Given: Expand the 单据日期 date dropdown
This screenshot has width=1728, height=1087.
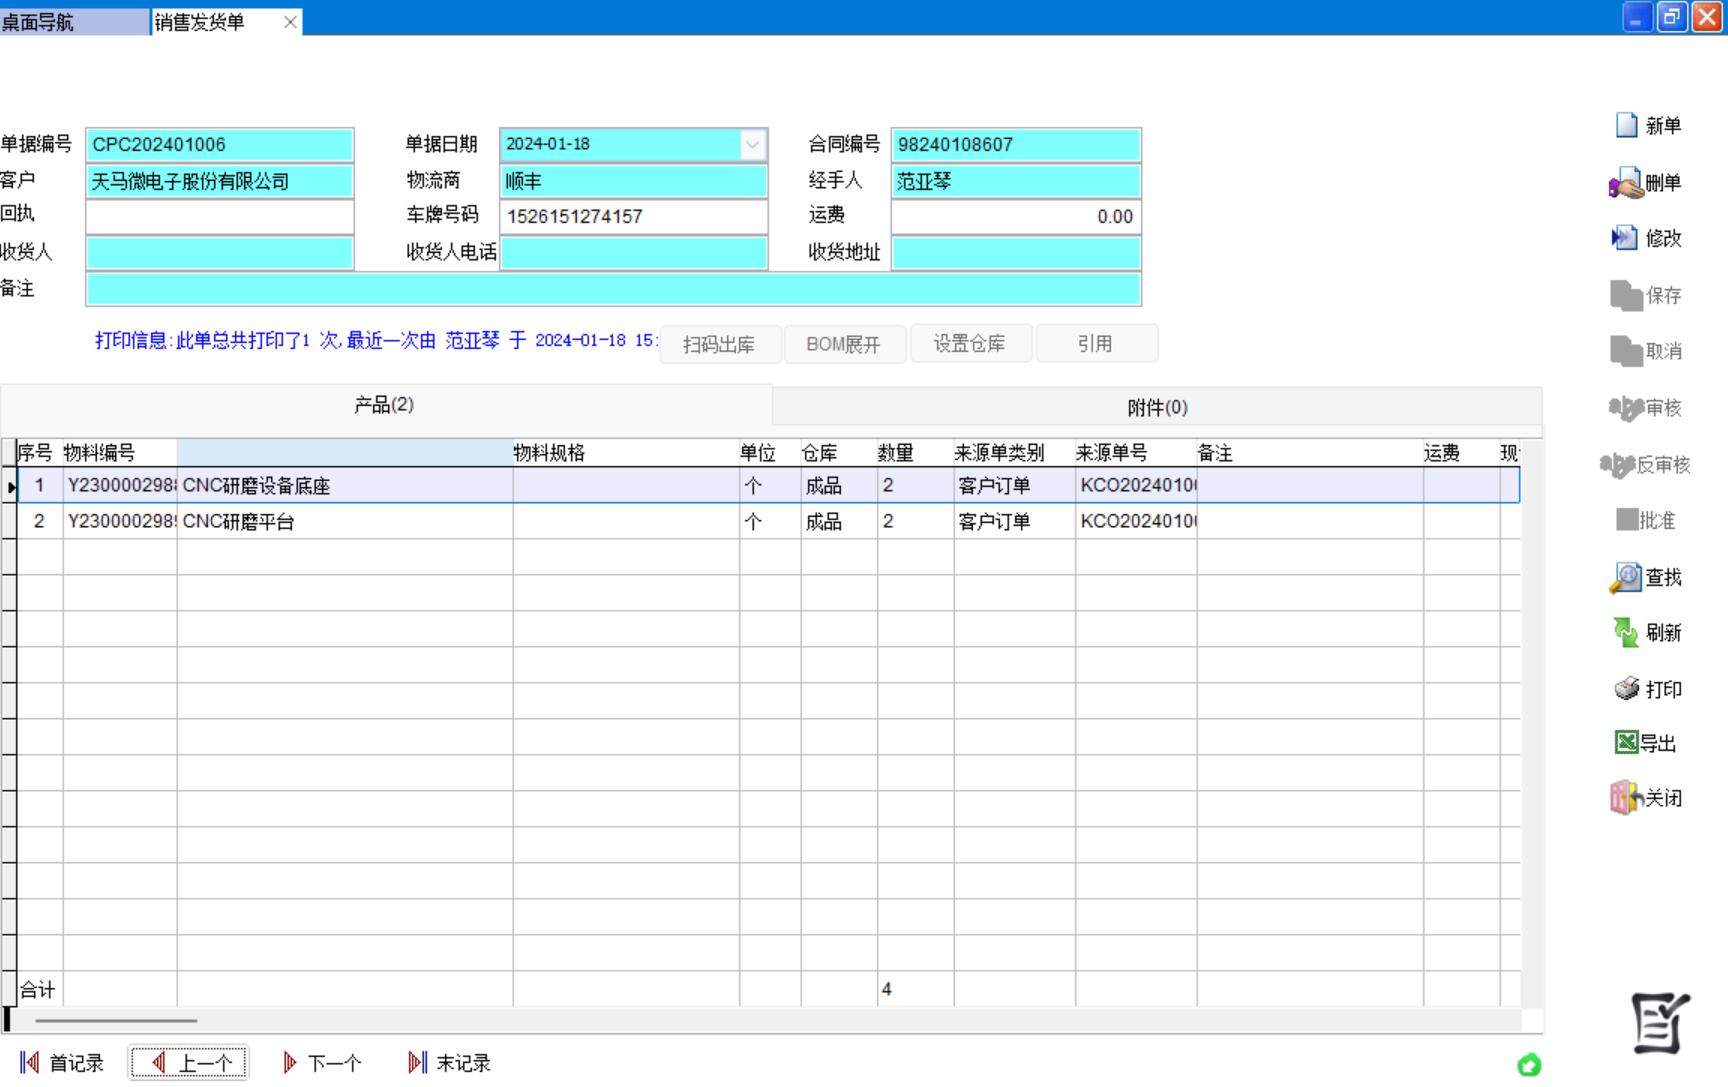Looking at the screenshot, I should [752, 145].
